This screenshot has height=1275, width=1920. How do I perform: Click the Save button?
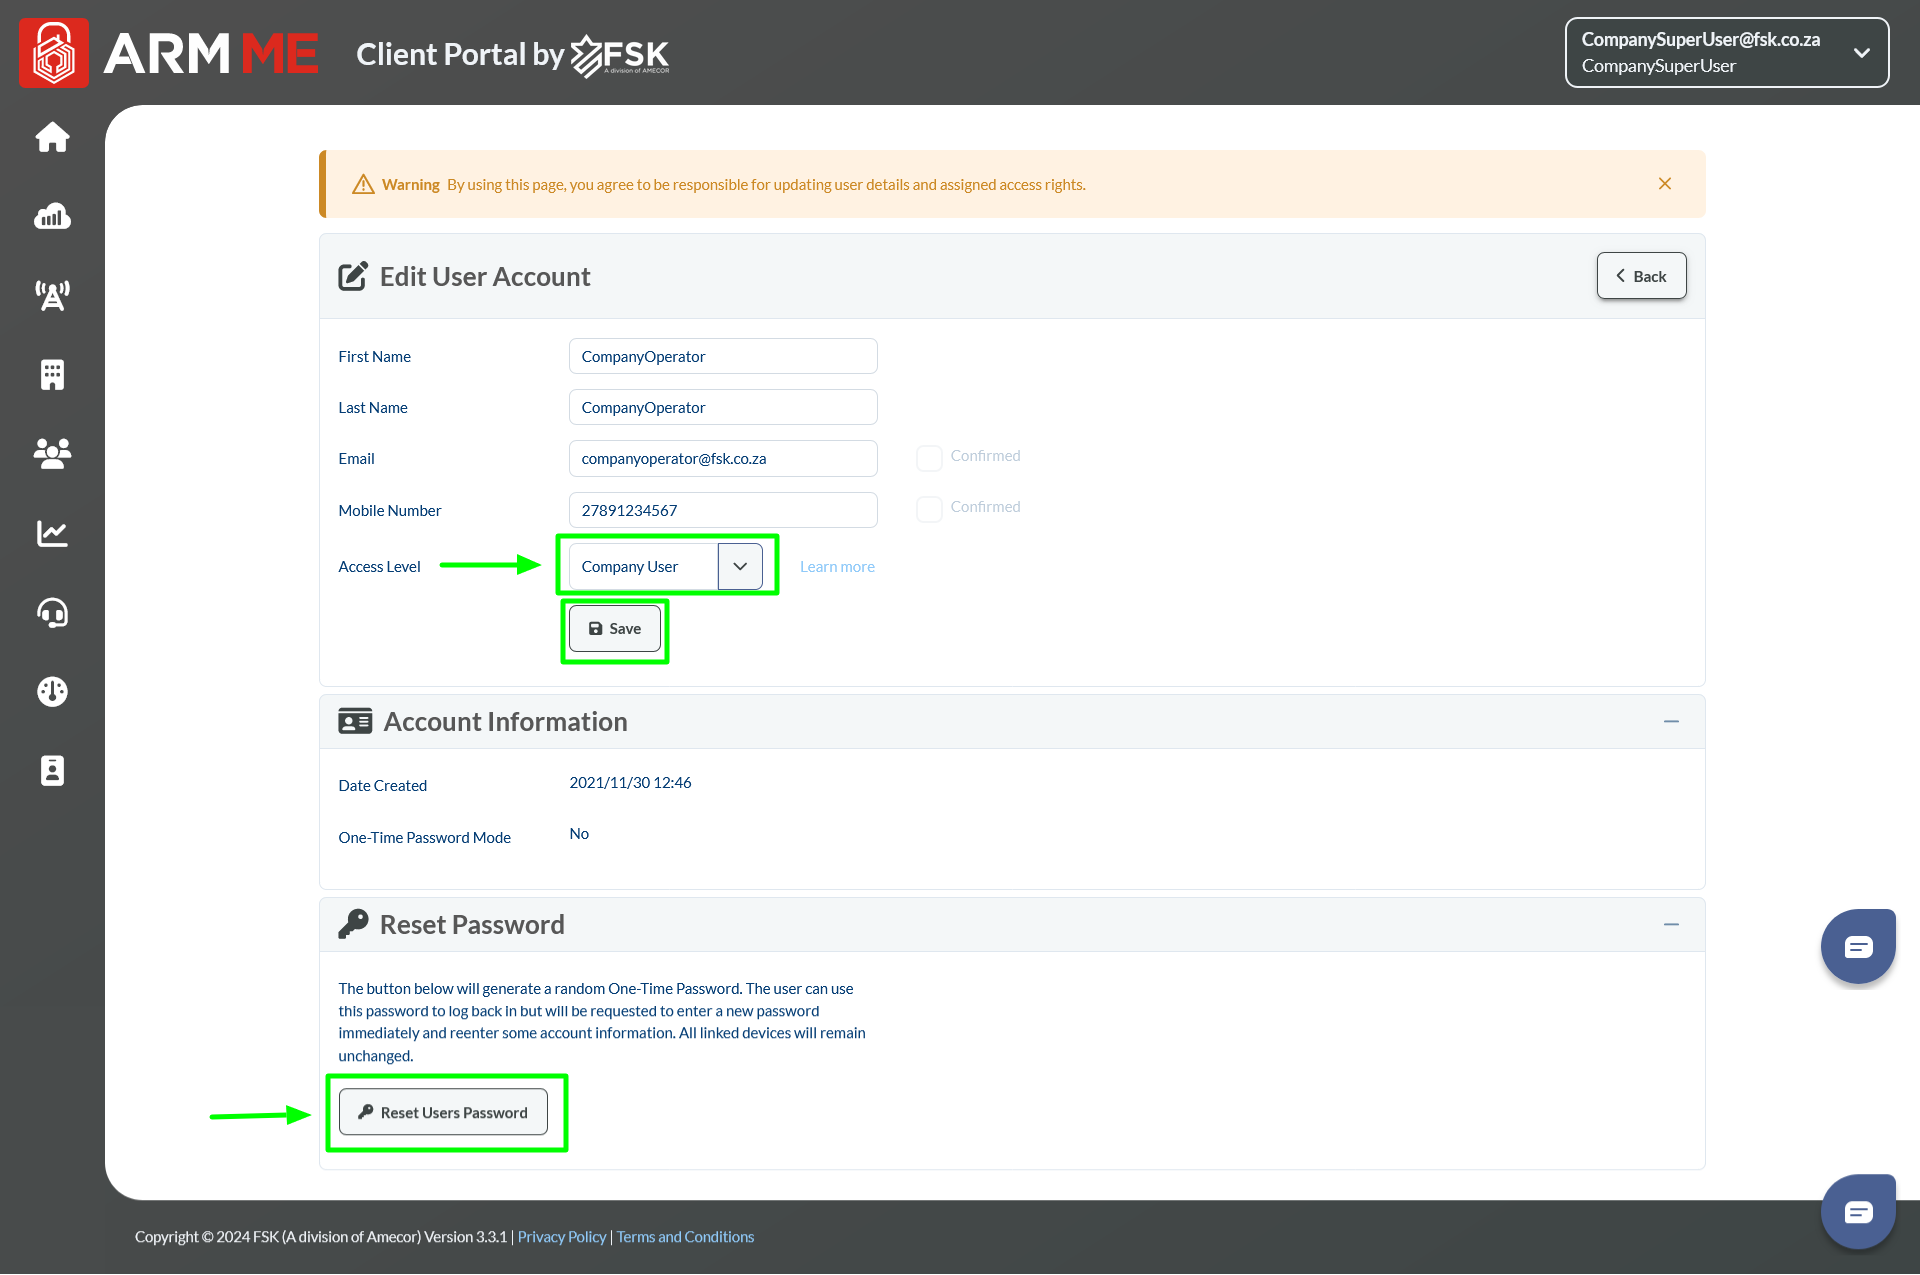614,629
